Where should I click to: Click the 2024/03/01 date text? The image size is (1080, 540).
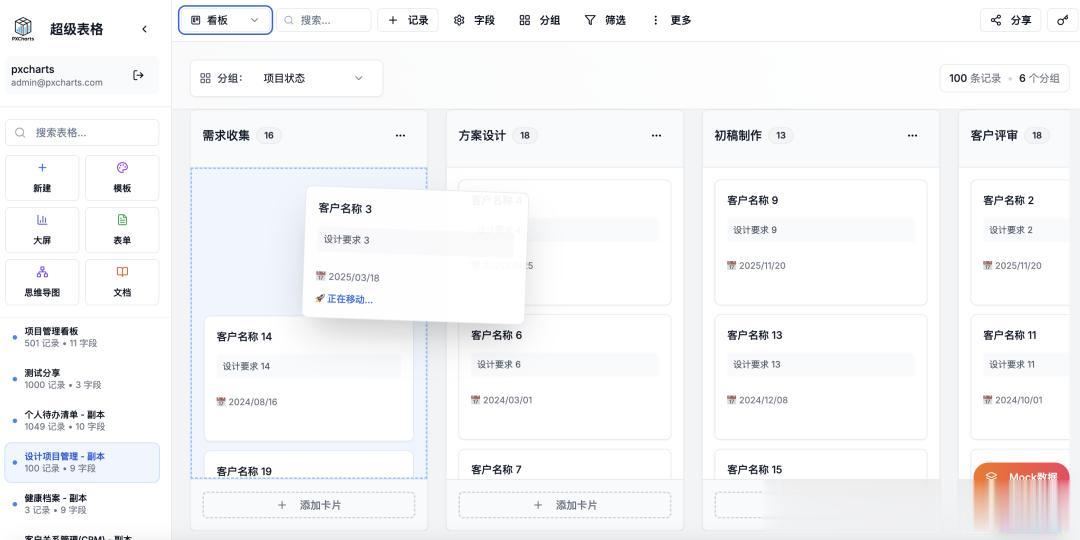coord(508,399)
